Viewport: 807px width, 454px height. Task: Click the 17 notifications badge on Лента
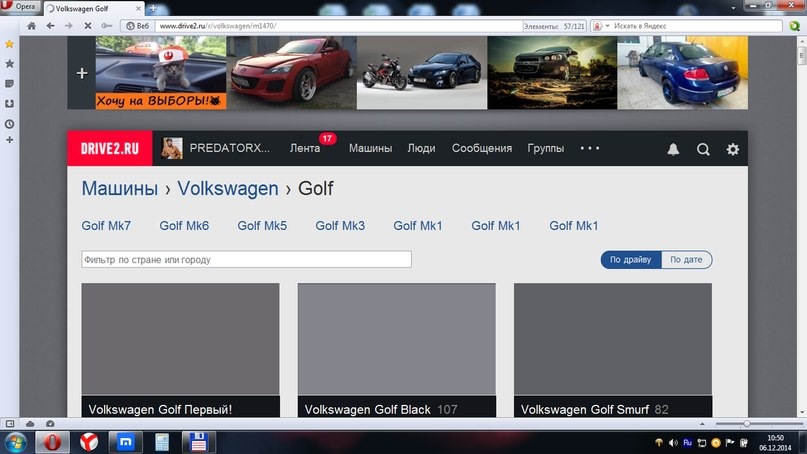coord(327,138)
